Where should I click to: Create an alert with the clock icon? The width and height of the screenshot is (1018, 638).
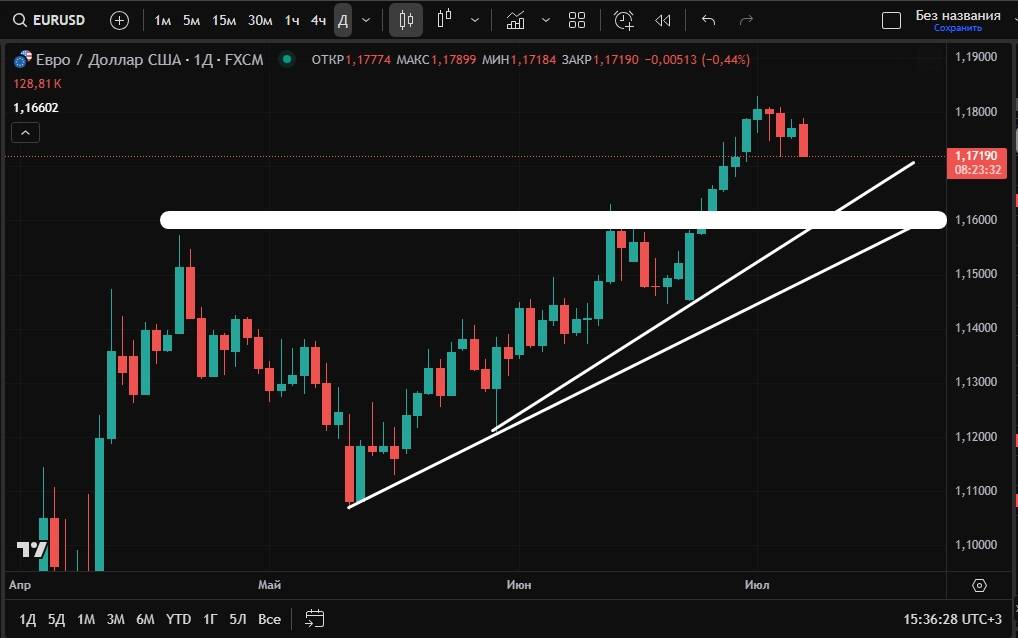(x=624, y=21)
